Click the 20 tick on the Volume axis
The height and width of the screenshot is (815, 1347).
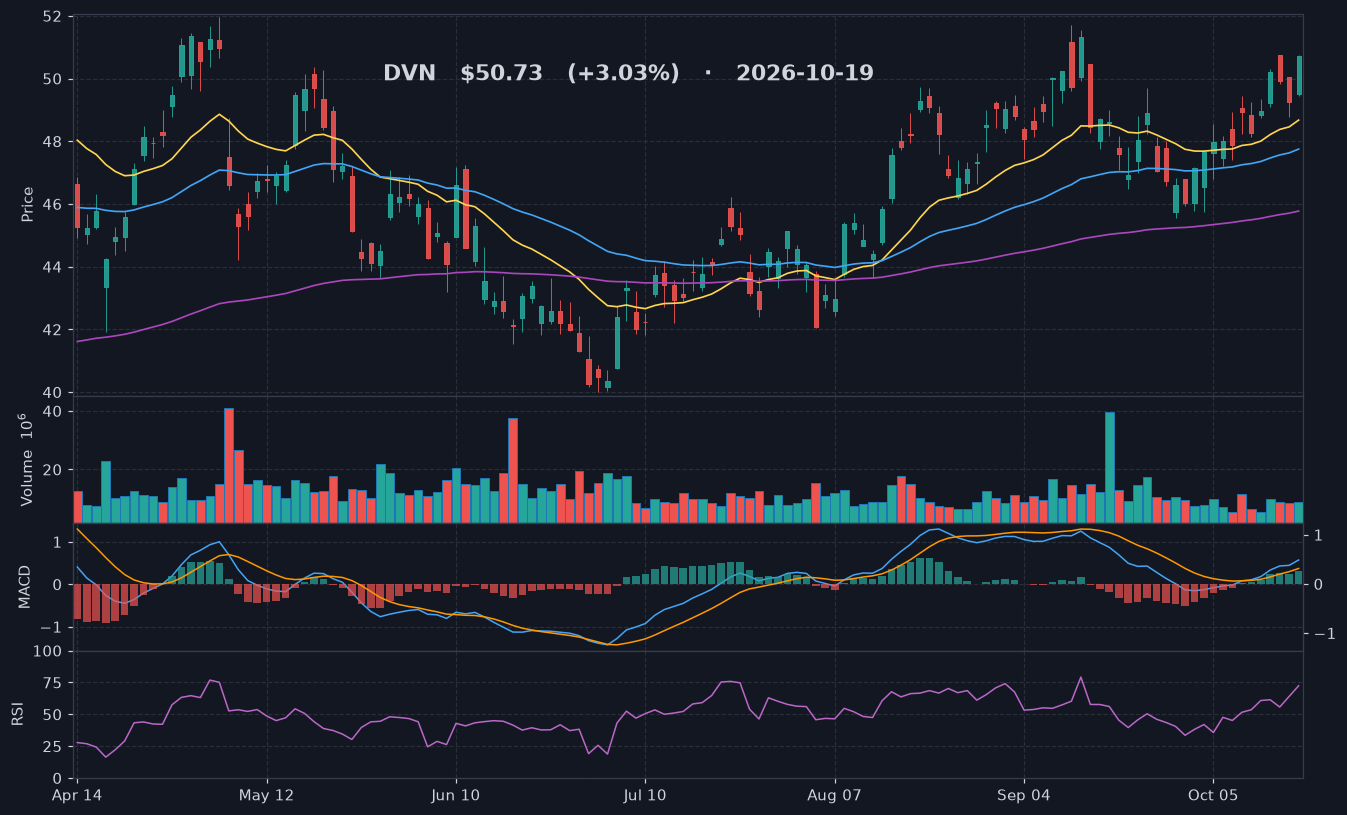53,470
